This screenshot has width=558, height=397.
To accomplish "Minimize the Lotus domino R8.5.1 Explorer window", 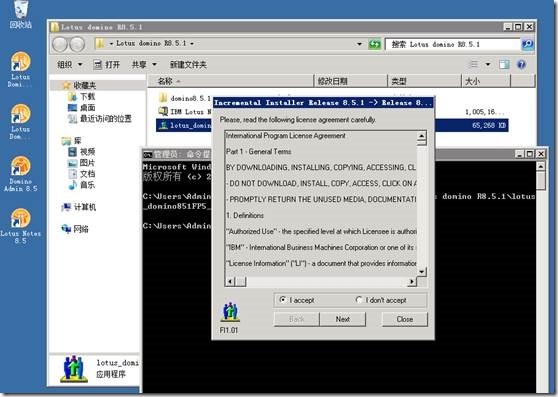I will [x=508, y=27].
